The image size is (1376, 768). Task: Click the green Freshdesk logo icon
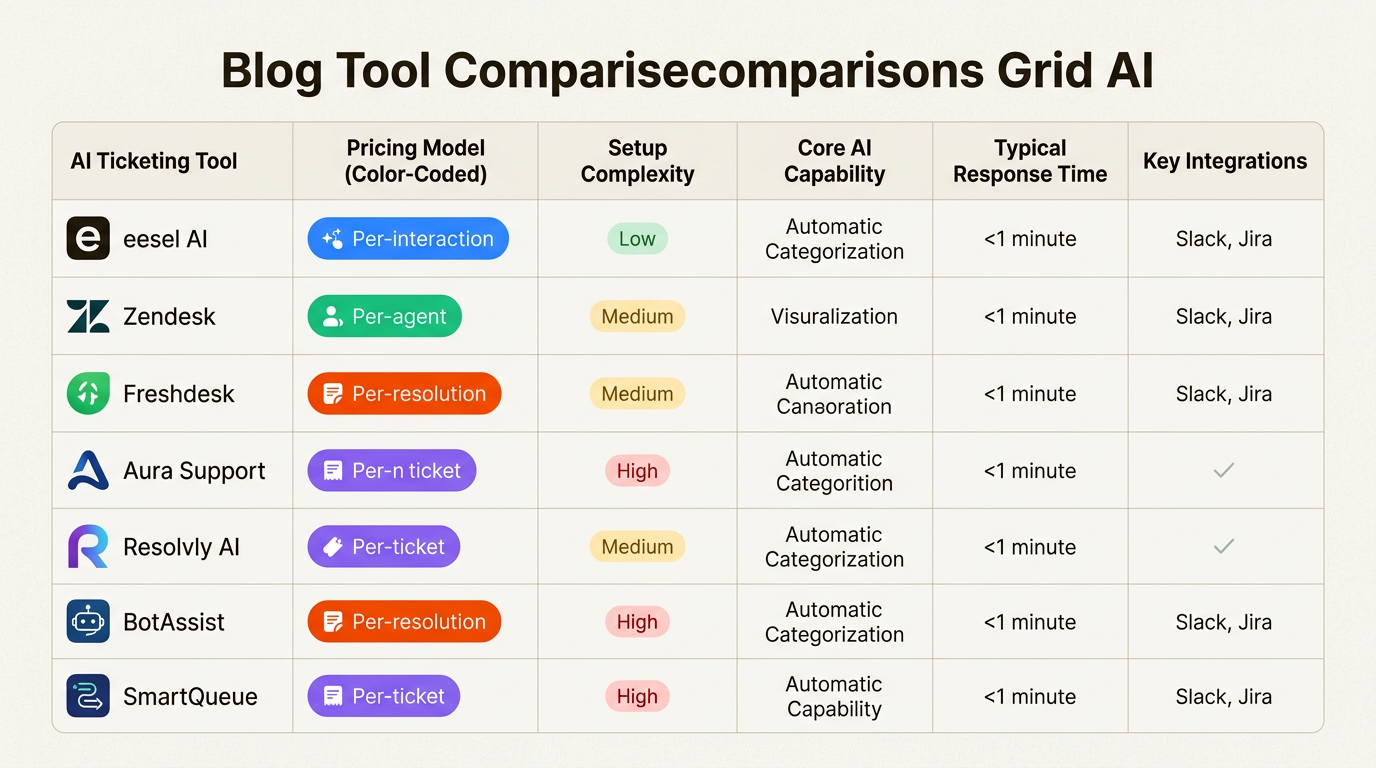click(88, 394)
